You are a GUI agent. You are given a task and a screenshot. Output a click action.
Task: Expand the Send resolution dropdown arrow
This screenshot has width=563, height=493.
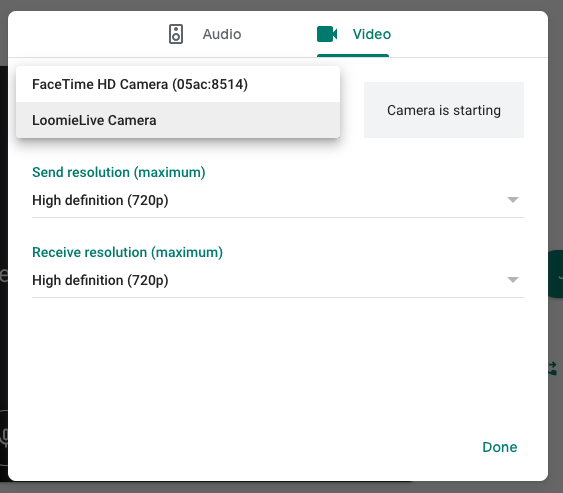click(513, 200)
